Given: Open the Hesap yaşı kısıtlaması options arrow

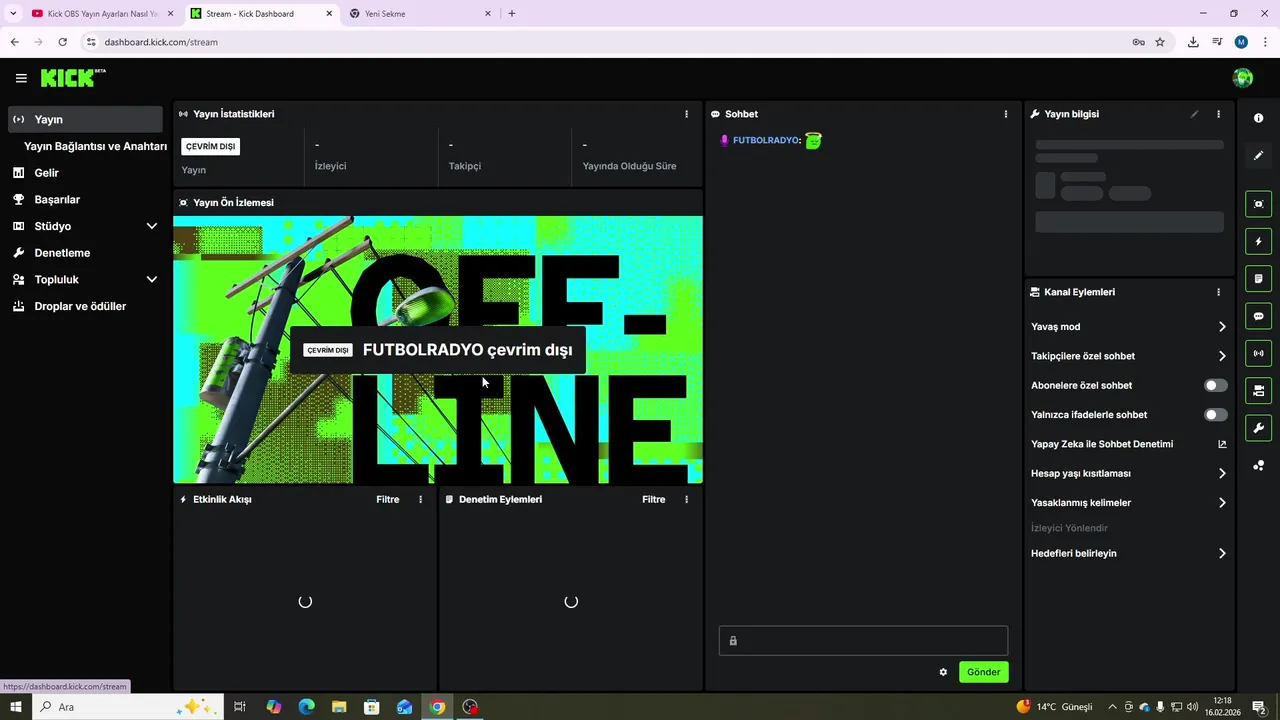Looking at the screenshot, I should coord(1222,473).
